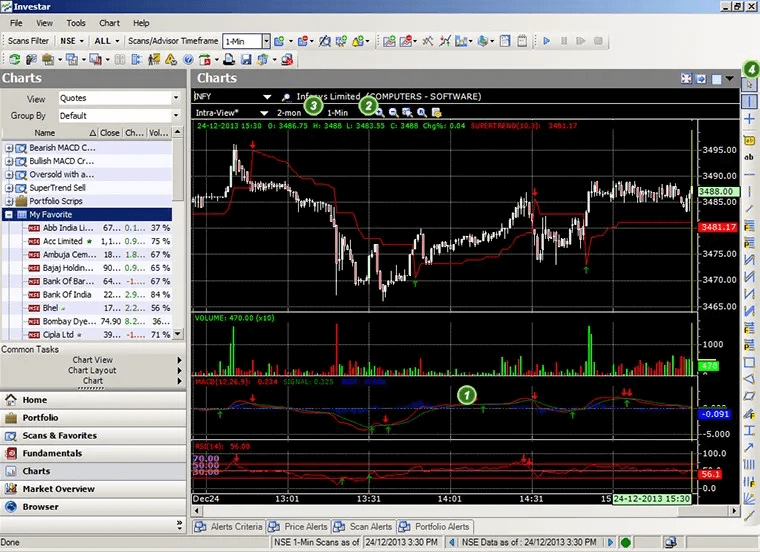Image resolution: width=760 pixels, height=552 pixels.
Task: Expand the Oversold scan group
Action: (x=9, y=174)
